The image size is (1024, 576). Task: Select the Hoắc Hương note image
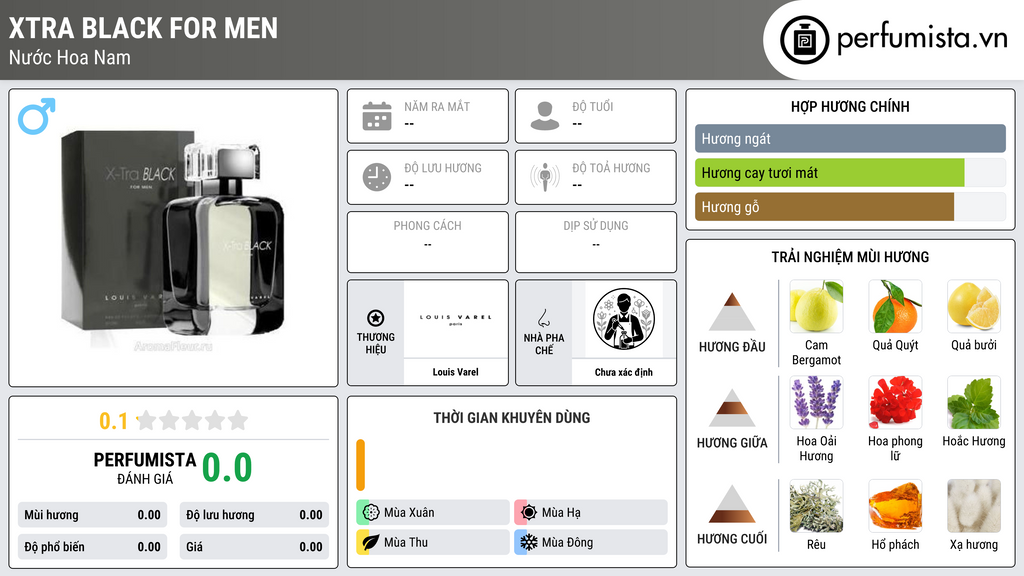(974, 403)
